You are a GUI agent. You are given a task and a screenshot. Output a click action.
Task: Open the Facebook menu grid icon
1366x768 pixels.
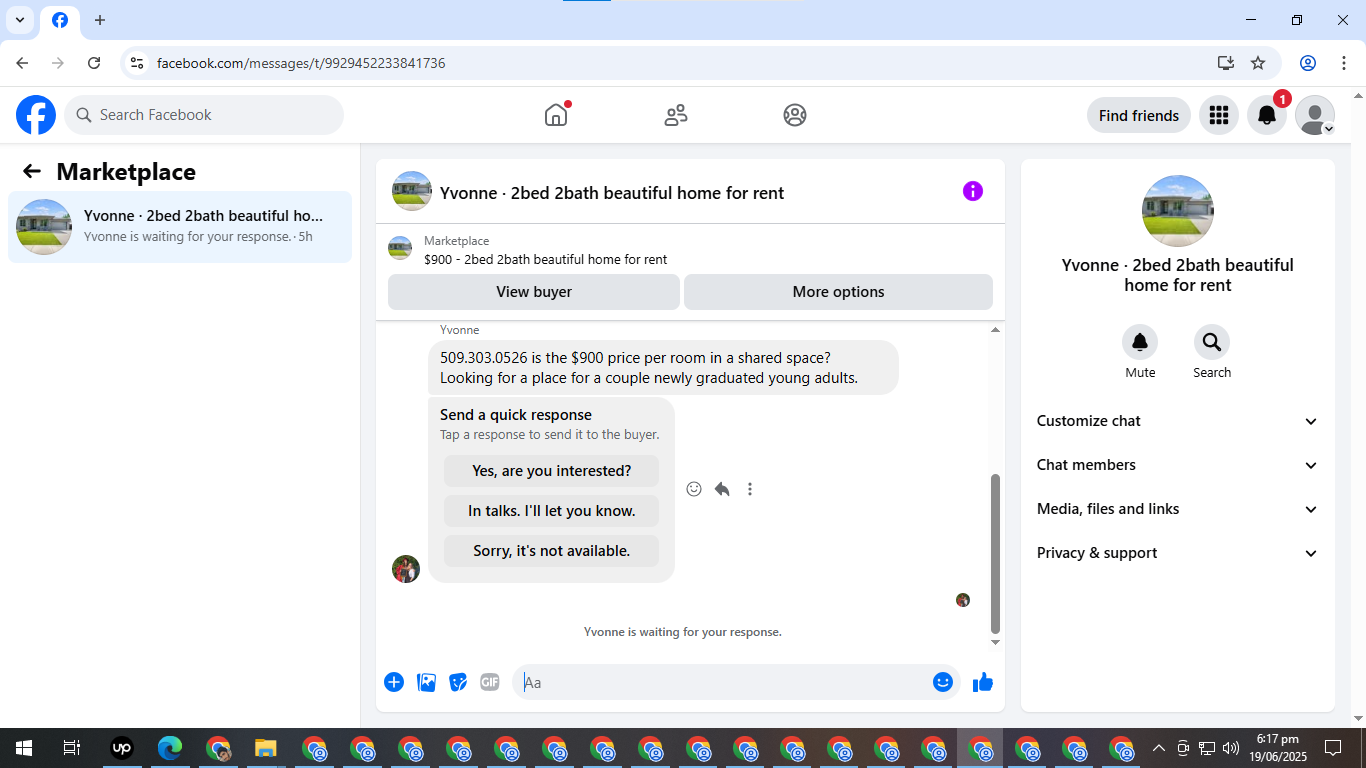point(1218,115)
